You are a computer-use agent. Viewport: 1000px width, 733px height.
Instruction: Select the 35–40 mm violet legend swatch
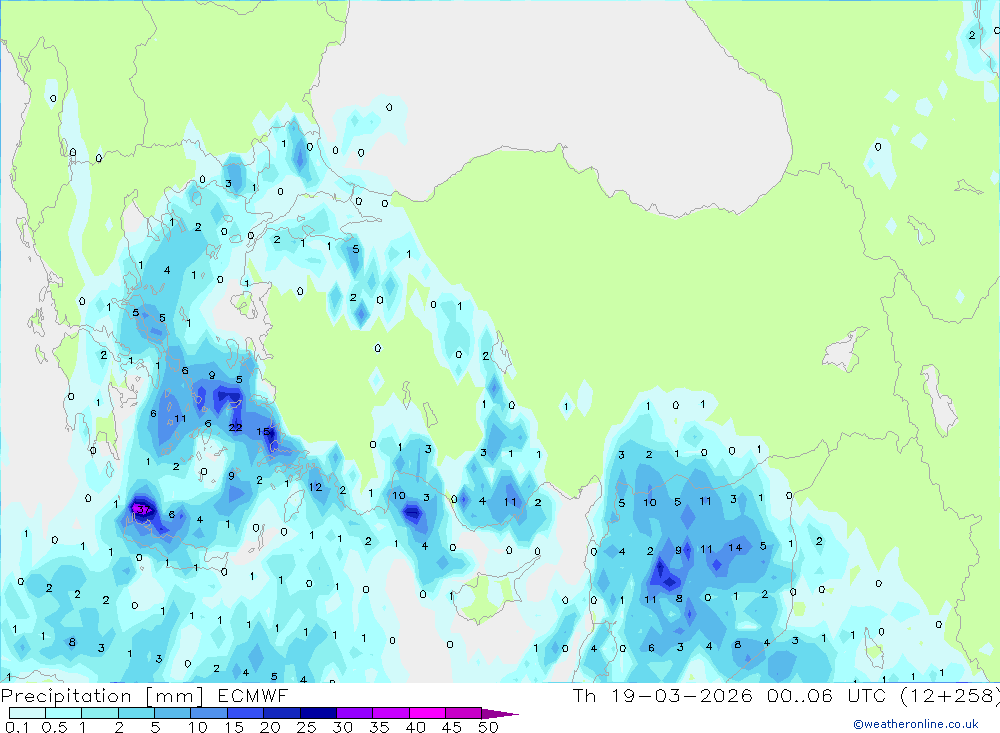click(391, 713)
